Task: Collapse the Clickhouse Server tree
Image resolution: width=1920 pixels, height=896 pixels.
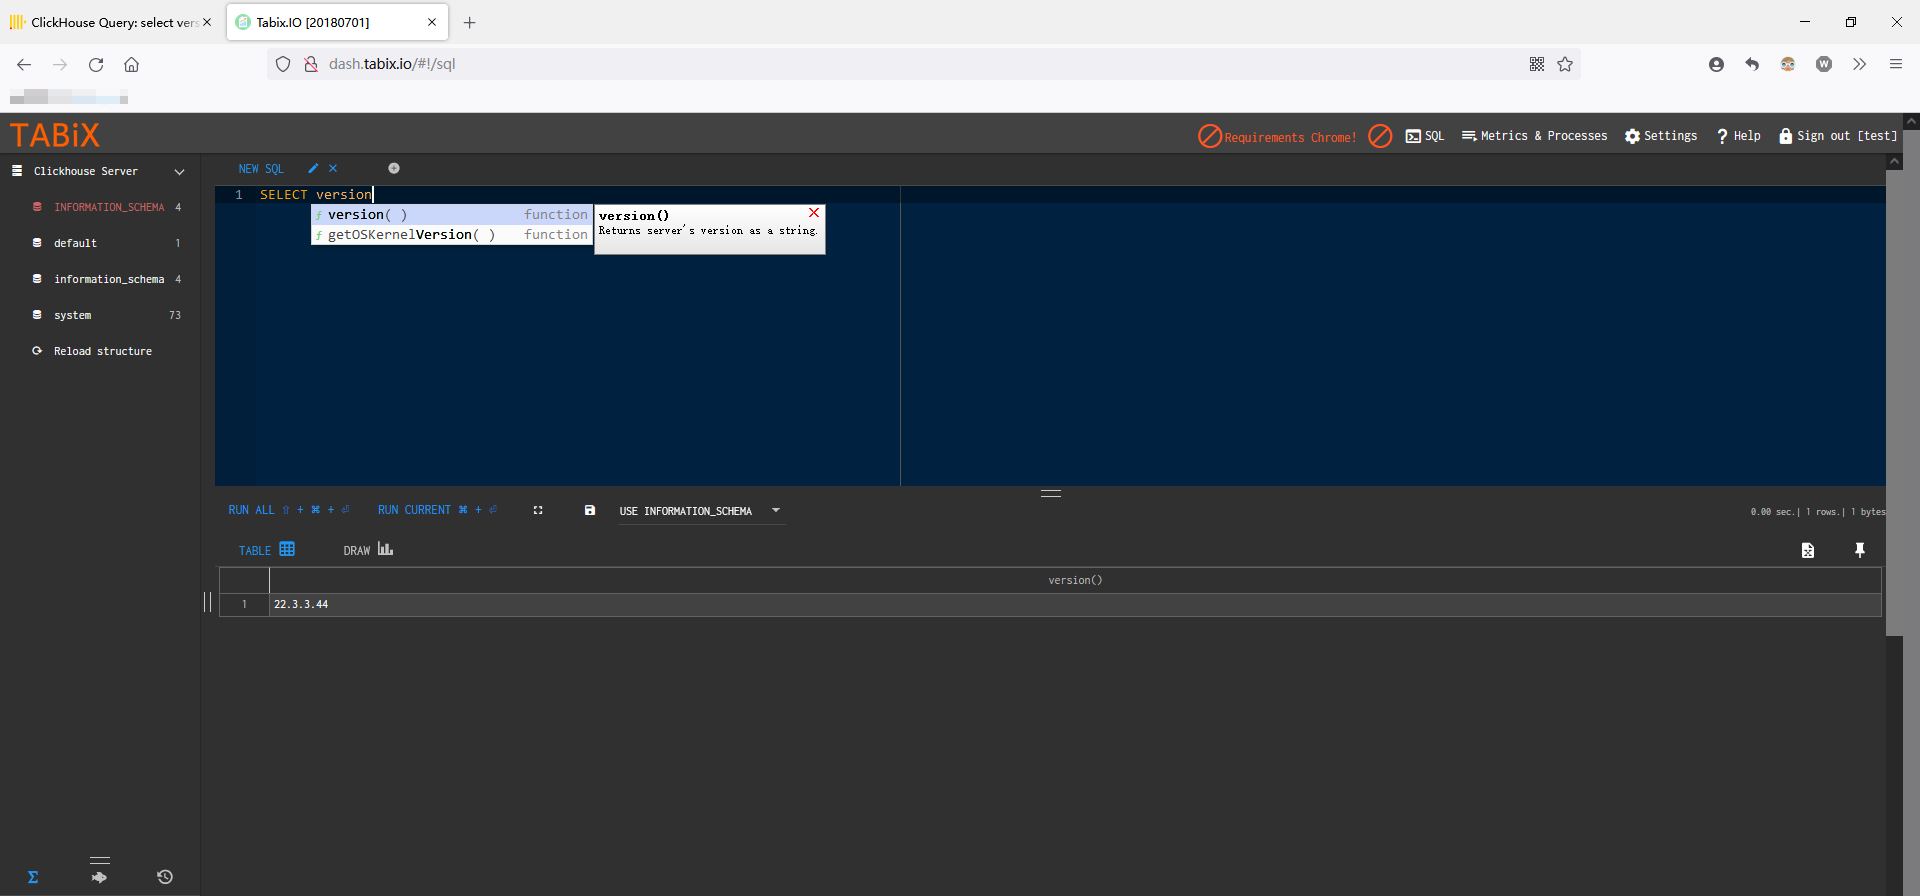Action: (x=180, y=172)
